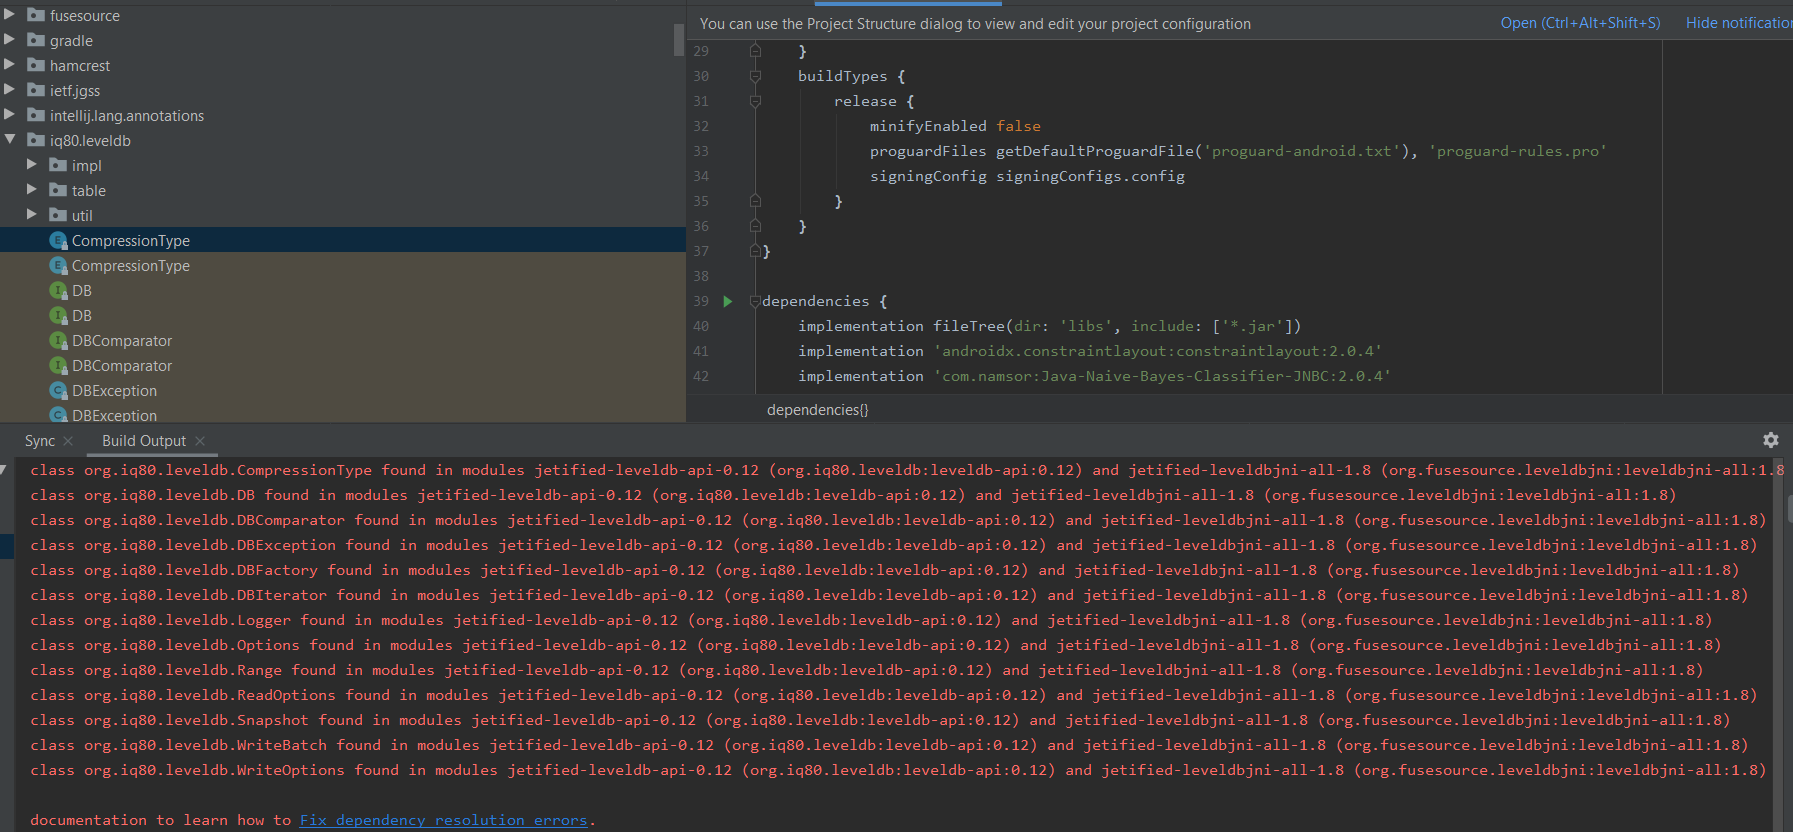This screenshot has width=1793, height=832.
Task: Click the fileTree implementation code line
Action: click(x=1049, y=326)
